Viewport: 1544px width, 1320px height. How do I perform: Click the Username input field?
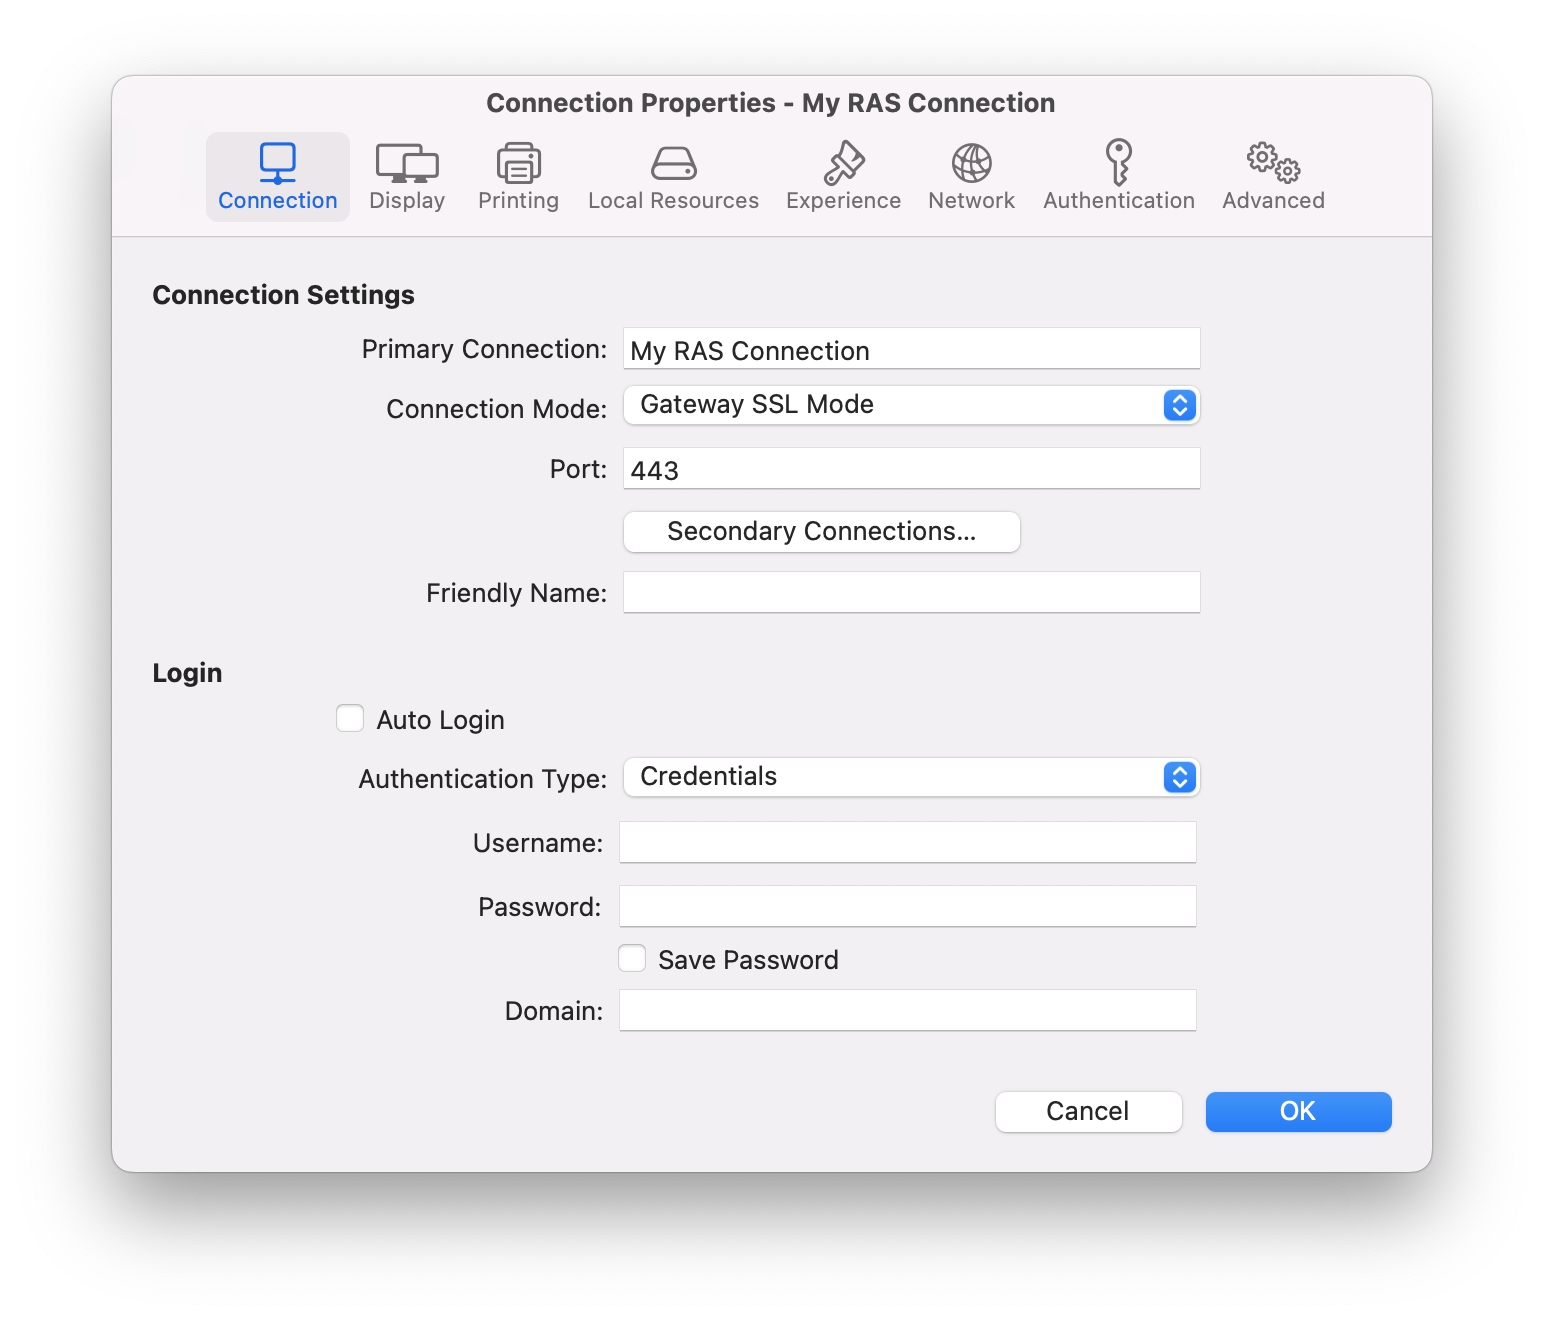pos(907,843)
